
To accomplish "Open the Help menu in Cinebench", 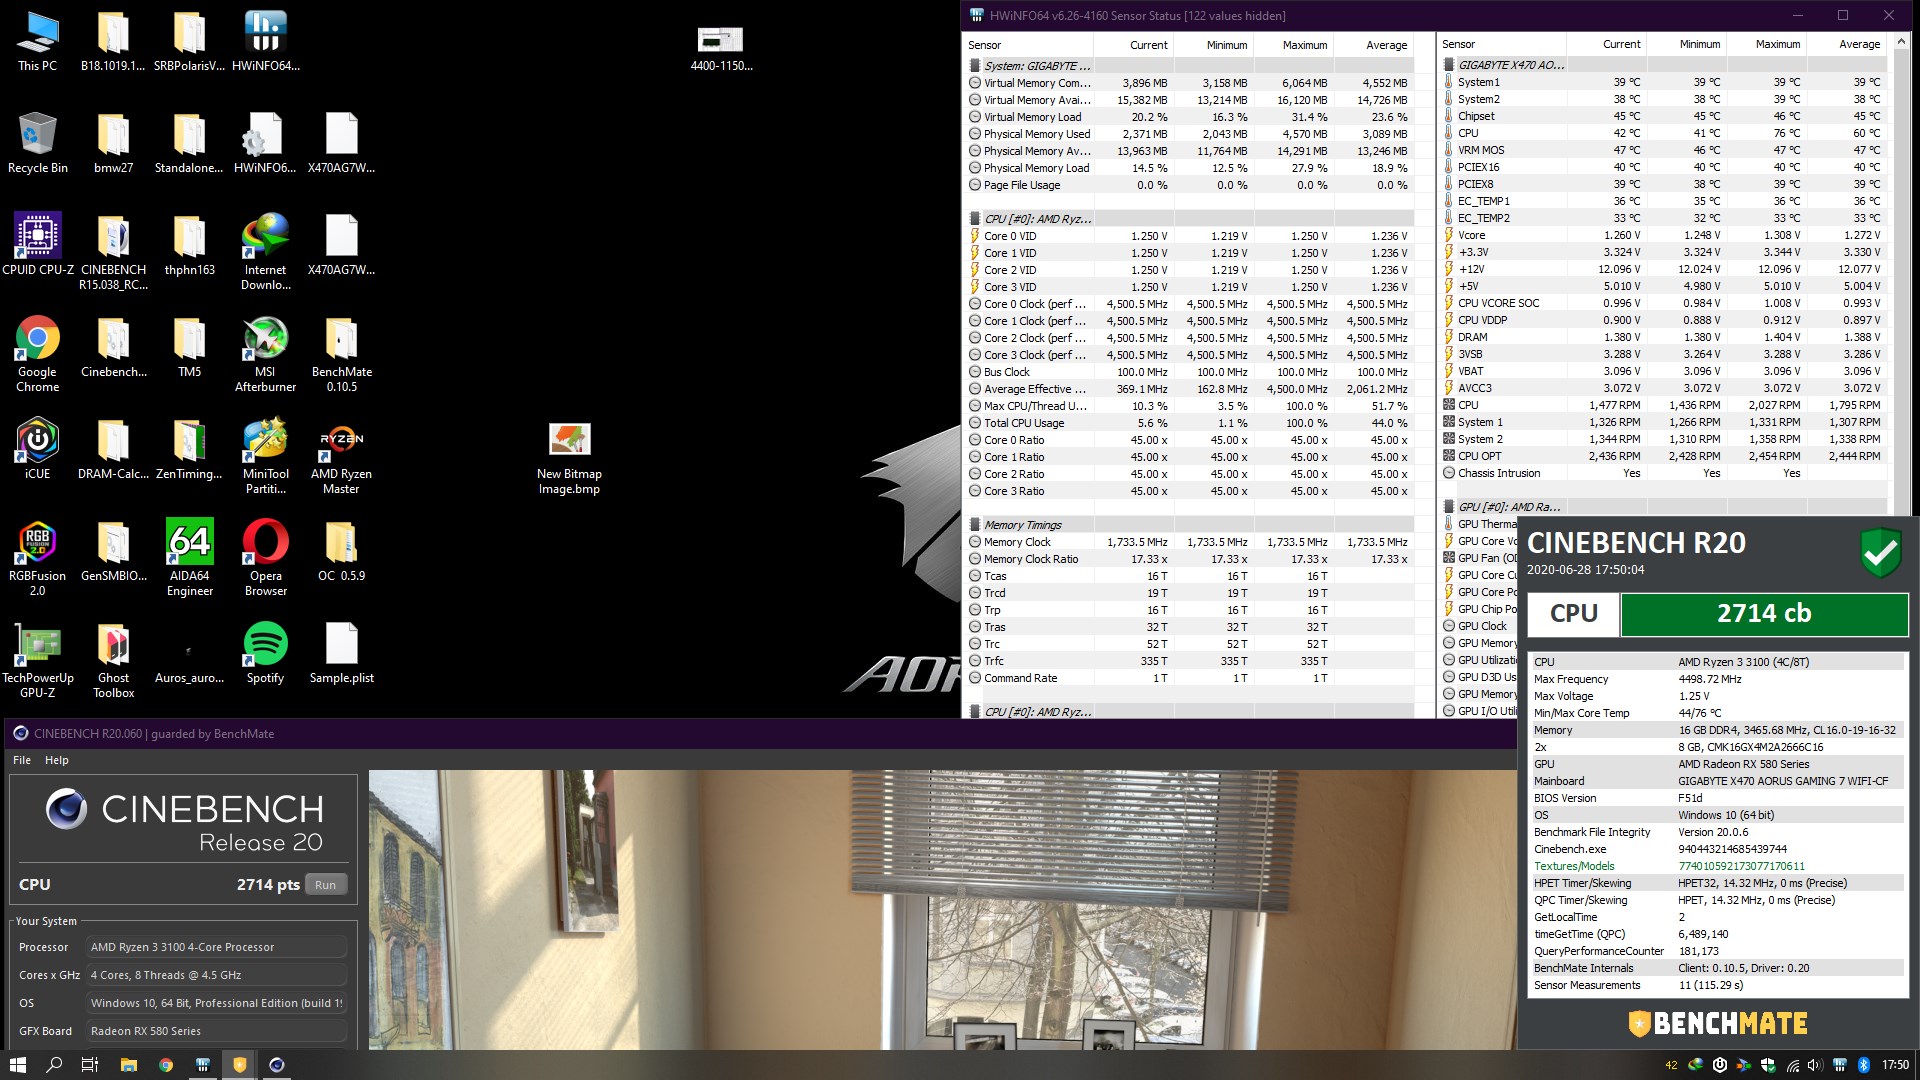I will pyautogui.click(x=57, y=760).
